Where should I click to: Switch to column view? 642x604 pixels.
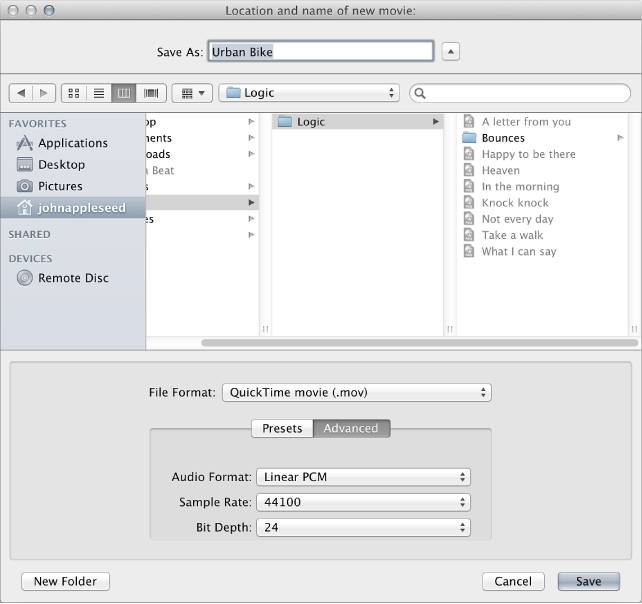(x=124, y=93)
